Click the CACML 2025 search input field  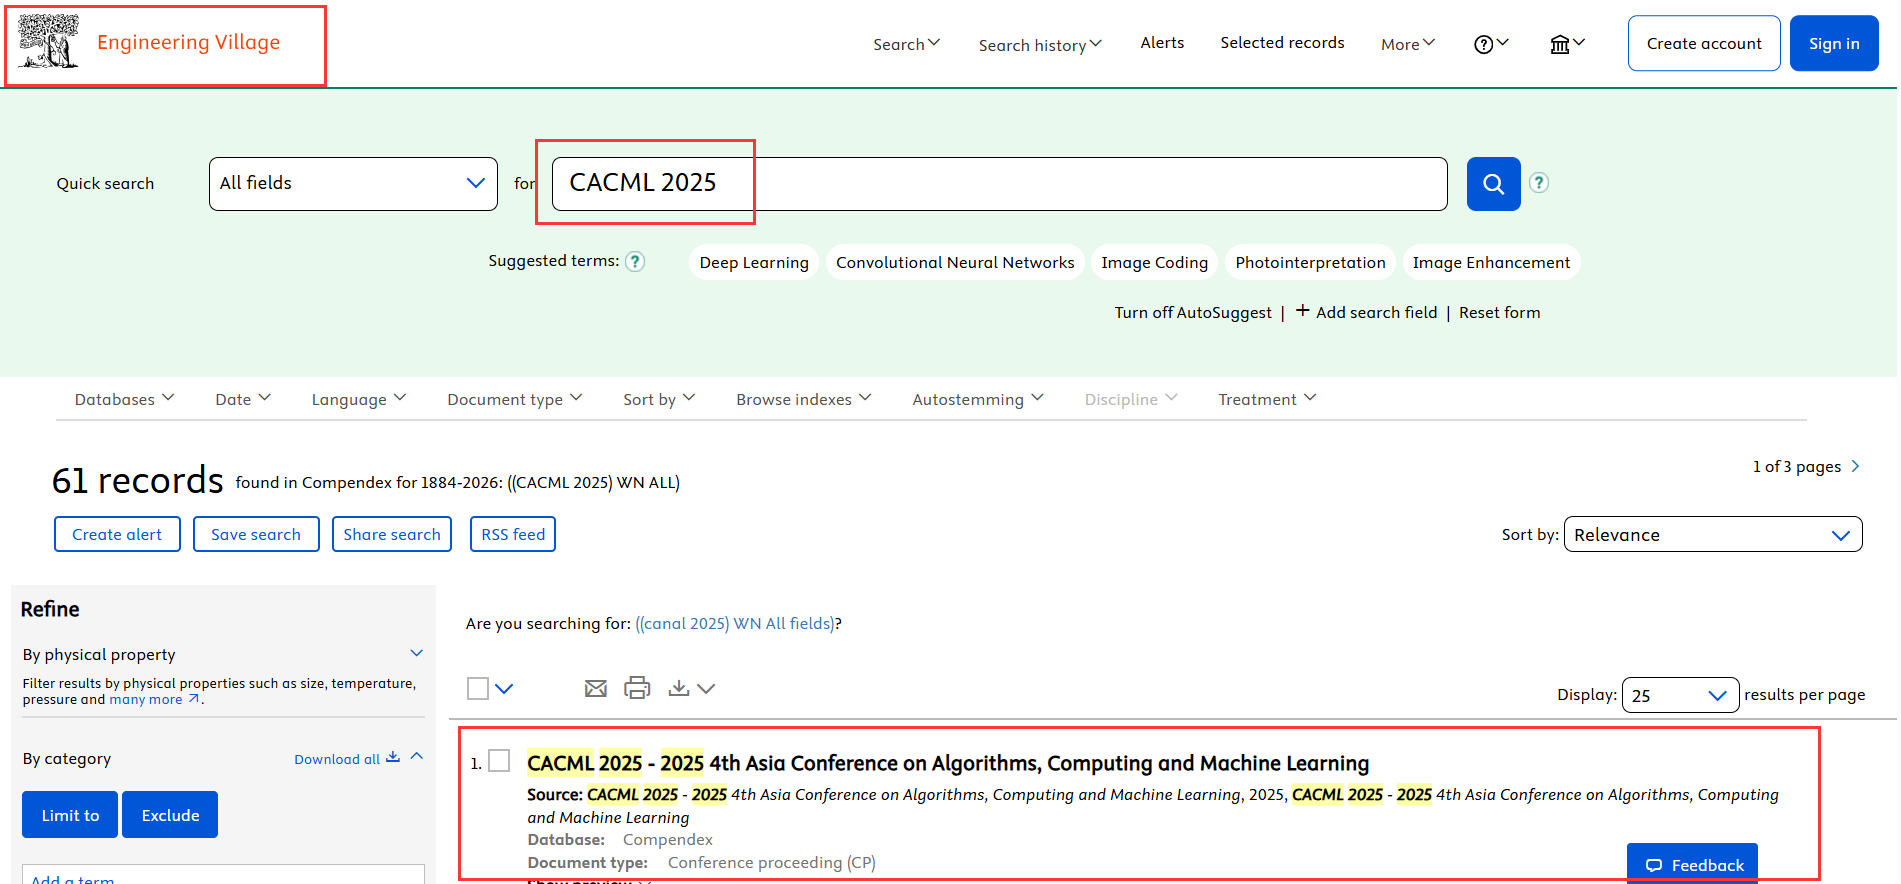(x=998, y=184)
